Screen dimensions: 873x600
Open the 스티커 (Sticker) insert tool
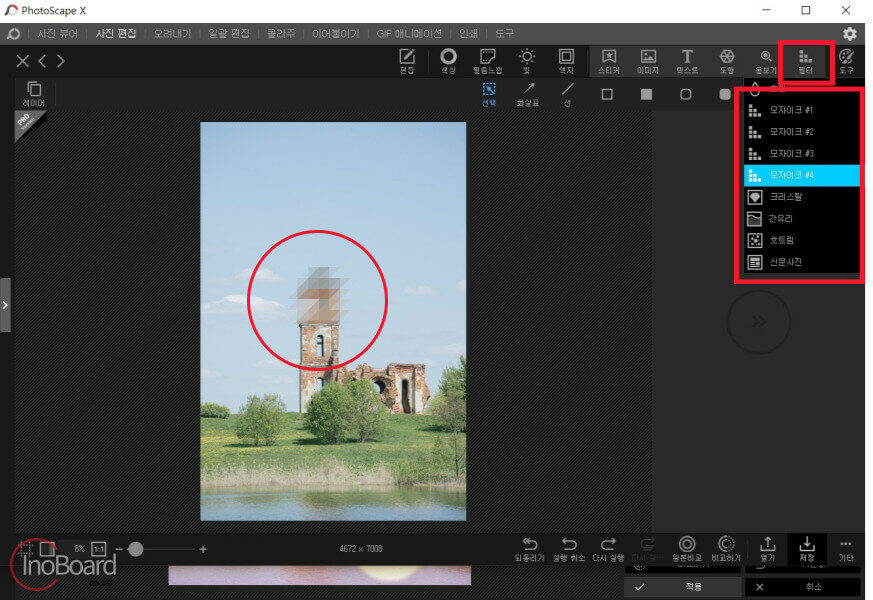pyautogui.click(x=609, y=61)
